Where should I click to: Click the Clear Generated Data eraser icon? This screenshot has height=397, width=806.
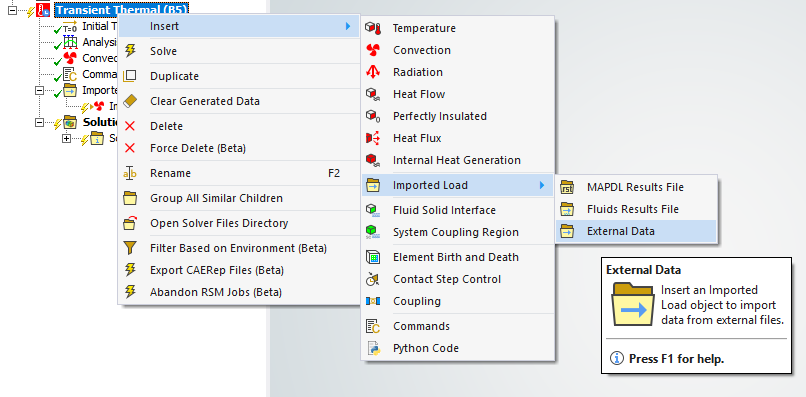pos(130,101)
